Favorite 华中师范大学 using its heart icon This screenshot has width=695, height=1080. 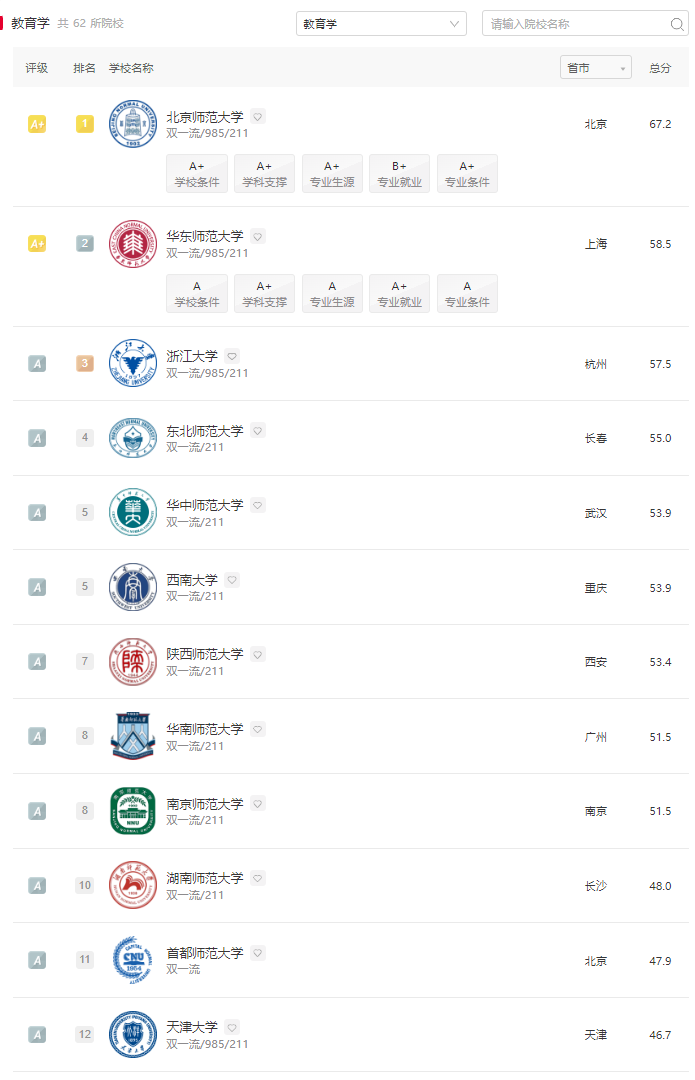(257, 505)
